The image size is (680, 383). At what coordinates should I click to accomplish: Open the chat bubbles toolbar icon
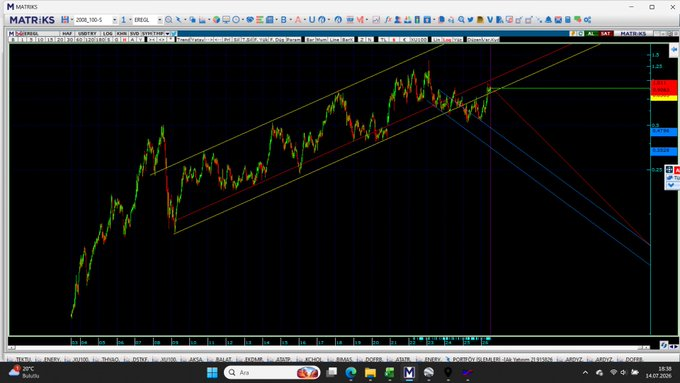(x=578, y=20)
